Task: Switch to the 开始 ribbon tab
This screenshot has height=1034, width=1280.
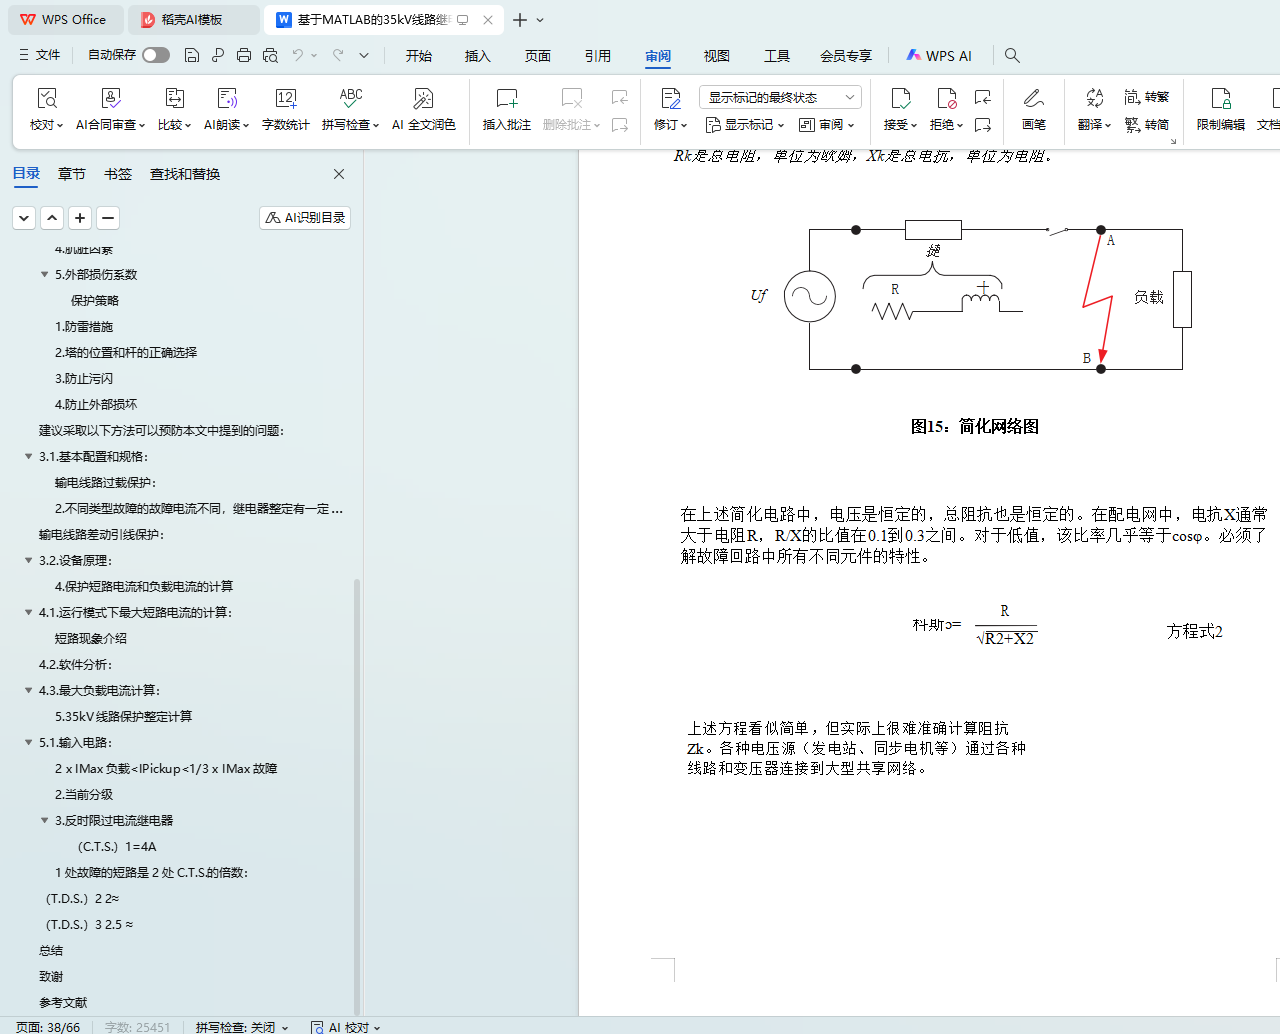Action: point(419,56)
